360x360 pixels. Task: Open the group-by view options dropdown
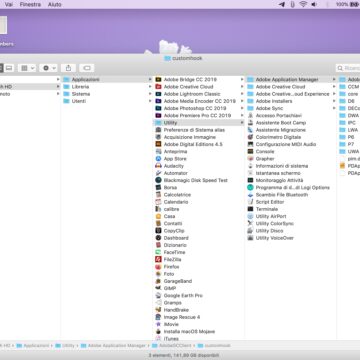coord(27,68)
